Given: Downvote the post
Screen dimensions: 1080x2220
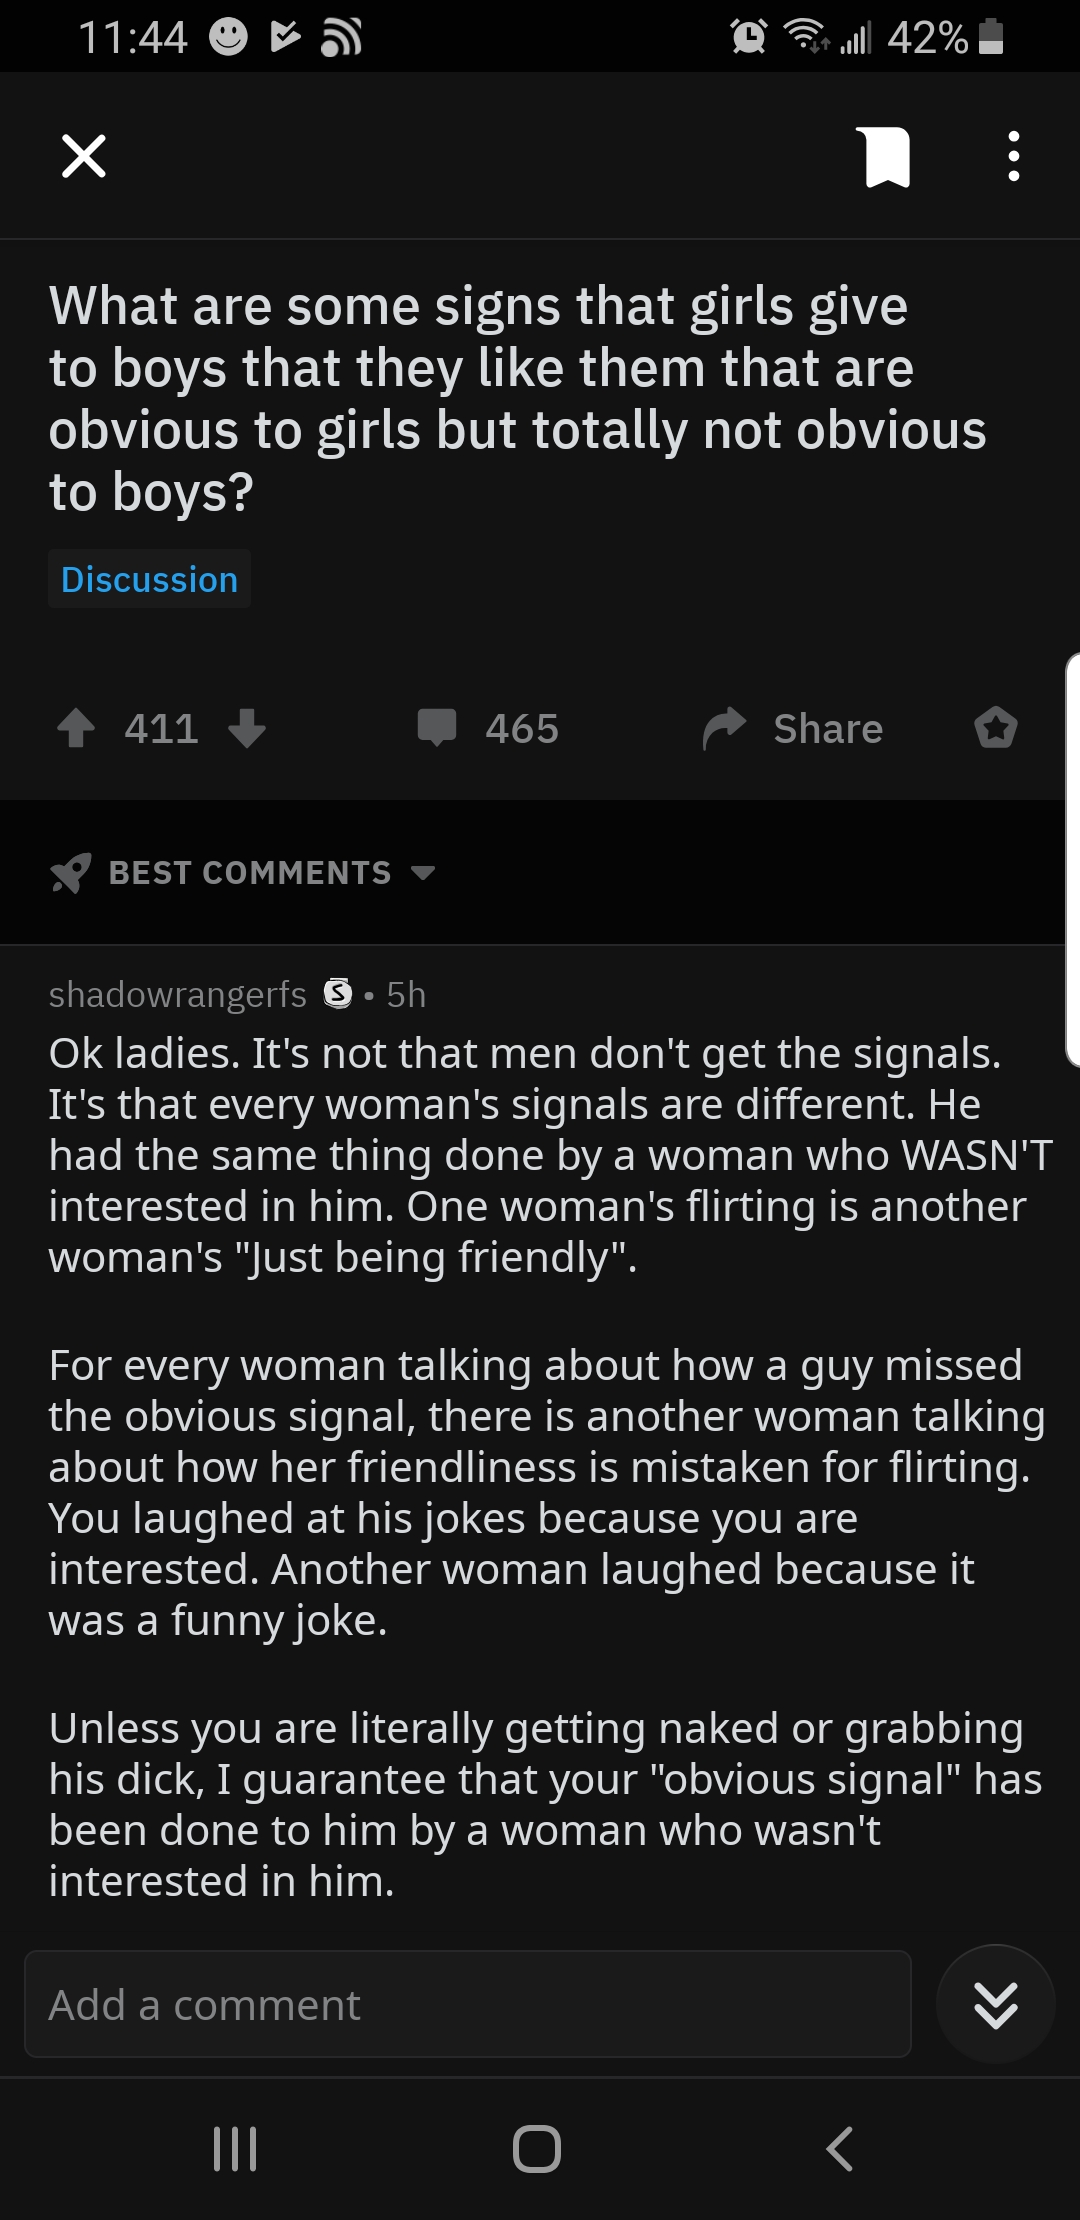Looking at the screenshot, I should coord(247,728).
